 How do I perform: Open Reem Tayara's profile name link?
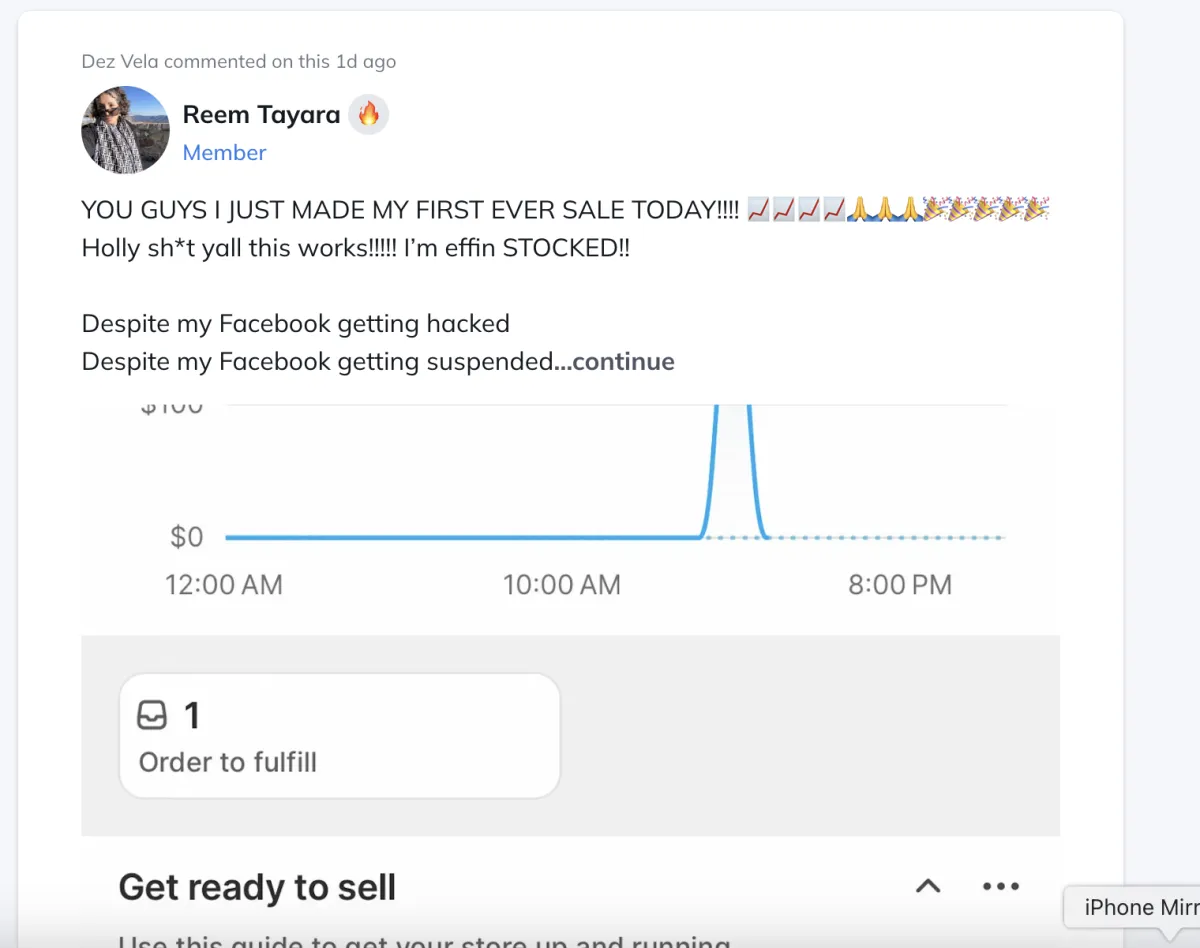click(261, 115)
